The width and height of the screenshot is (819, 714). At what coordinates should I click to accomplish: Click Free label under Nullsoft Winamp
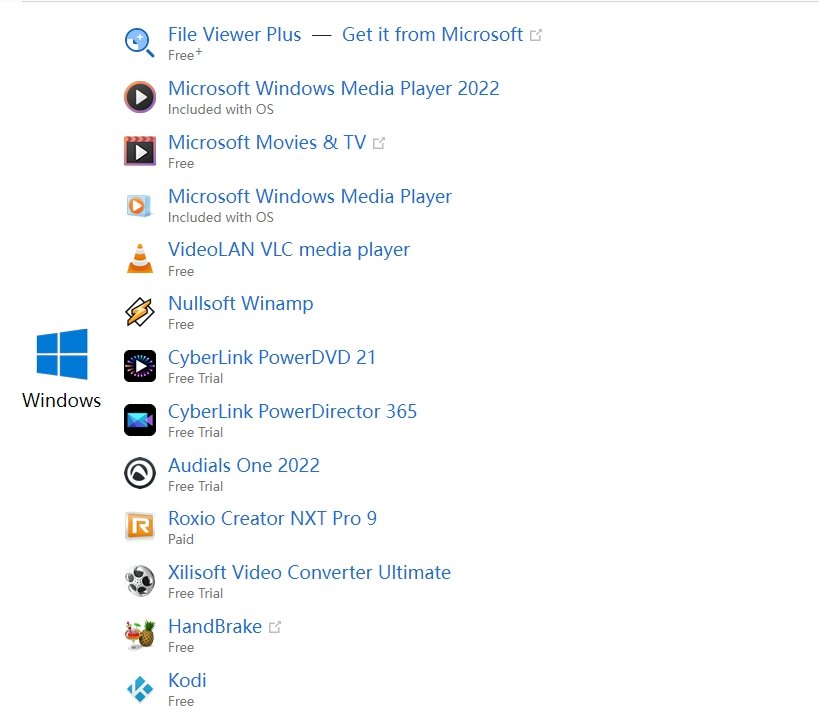tap(181, 325)
